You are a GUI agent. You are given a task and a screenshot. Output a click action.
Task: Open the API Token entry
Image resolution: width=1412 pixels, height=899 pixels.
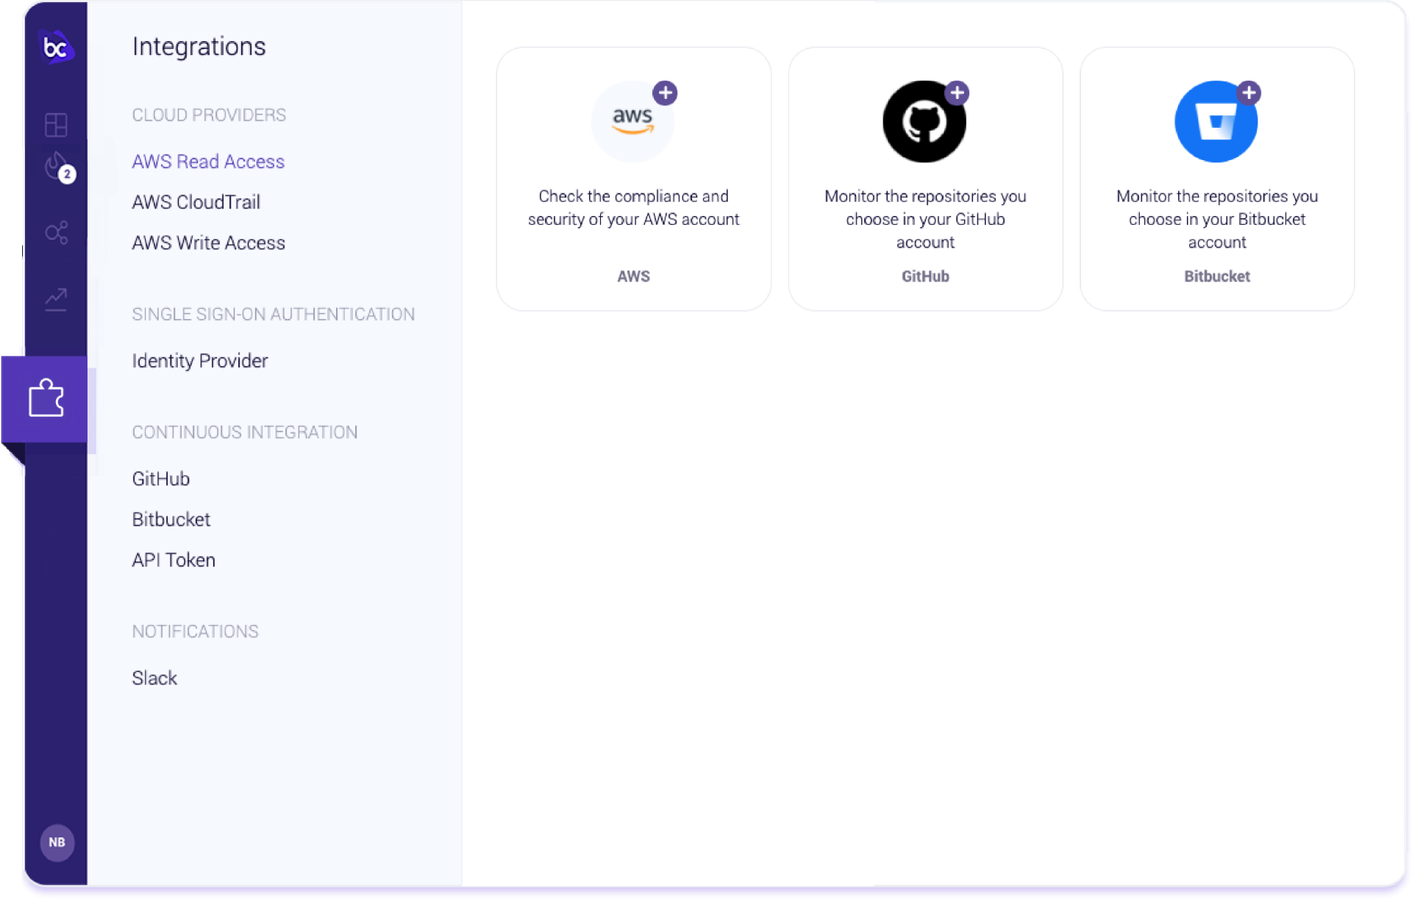[174, 560]
